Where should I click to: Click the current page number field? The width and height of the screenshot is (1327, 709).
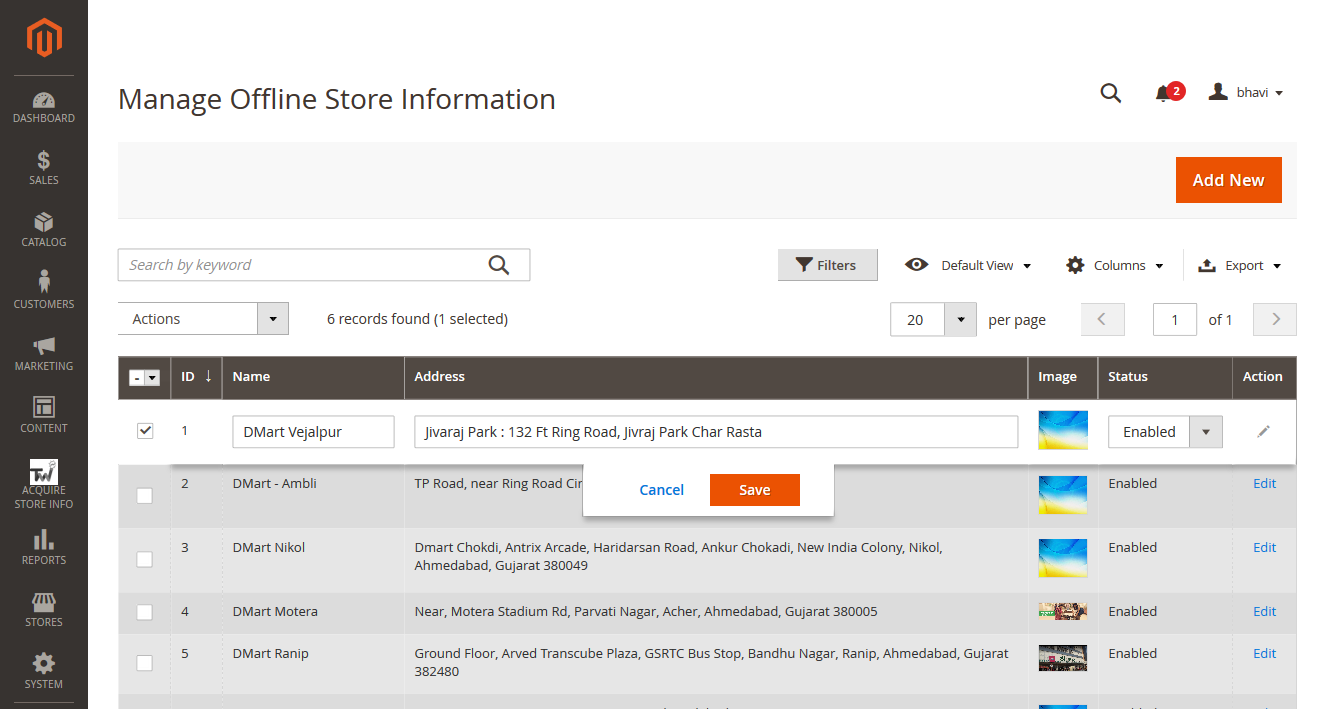(1175, 320)
